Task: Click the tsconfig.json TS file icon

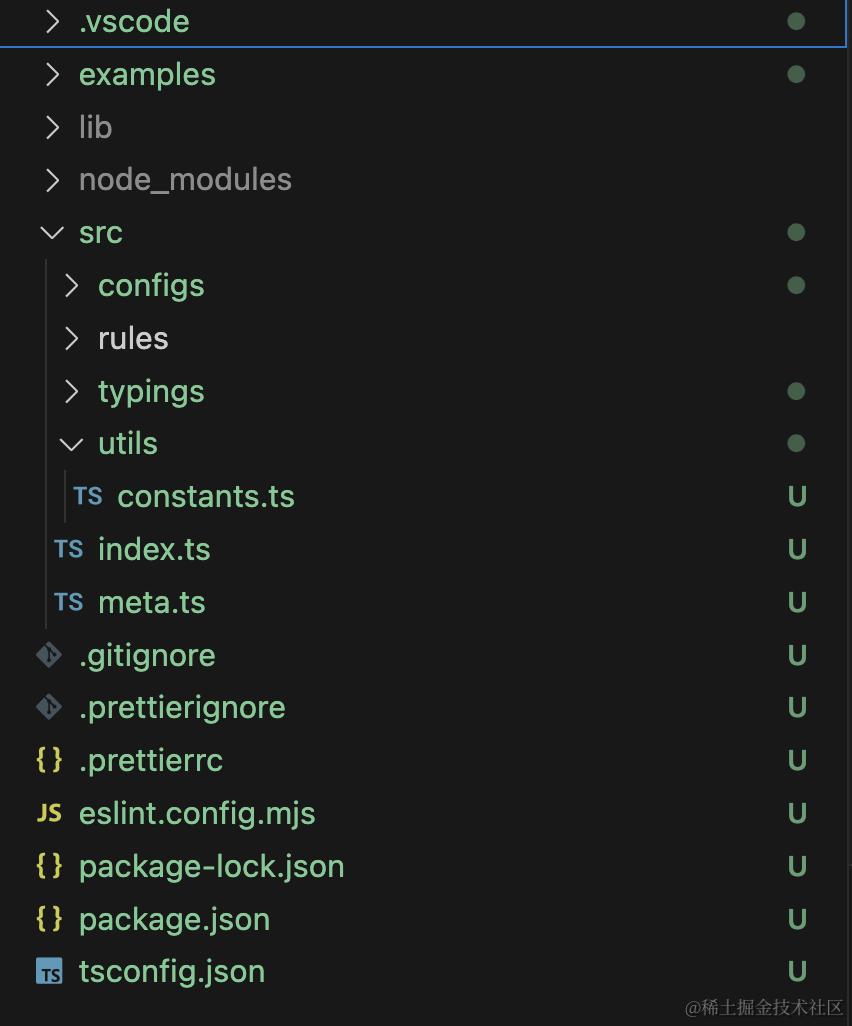Action: pos(49,971)
